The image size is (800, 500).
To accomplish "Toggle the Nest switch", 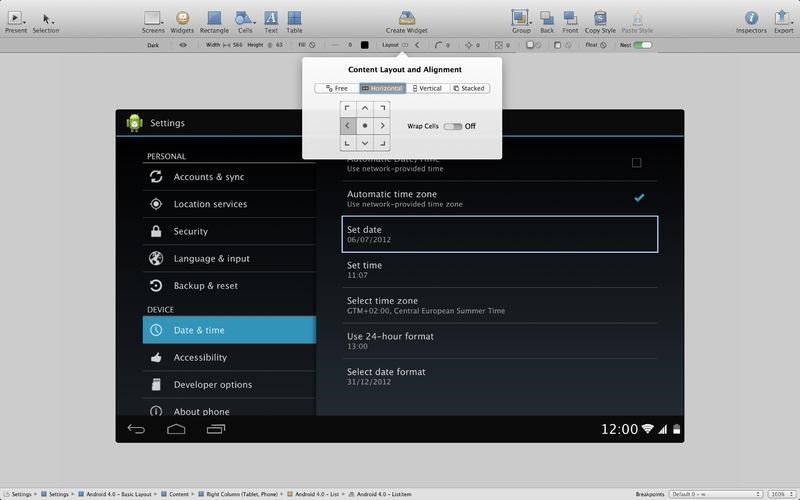I will (642, 45).
